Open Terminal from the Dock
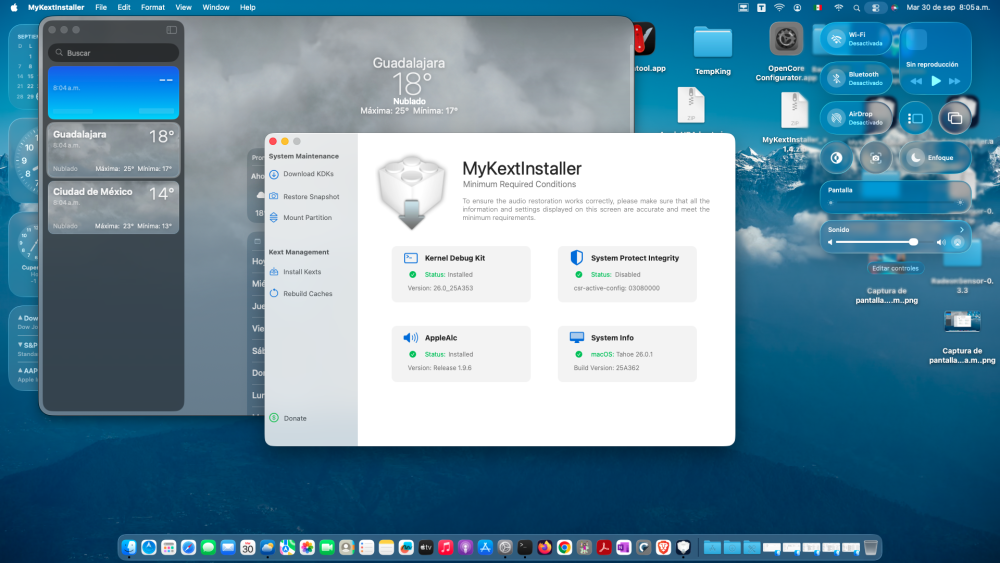 524,547
